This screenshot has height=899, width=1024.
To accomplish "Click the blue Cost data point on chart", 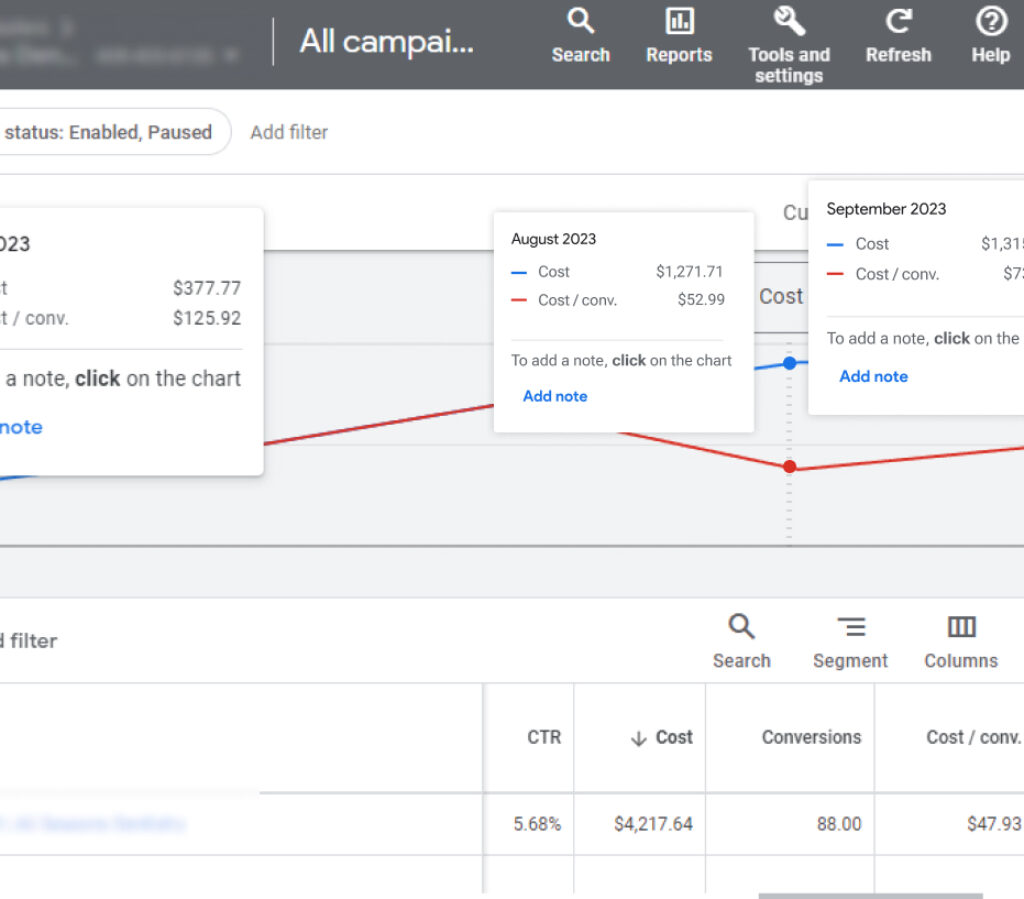I will (790, 363).
